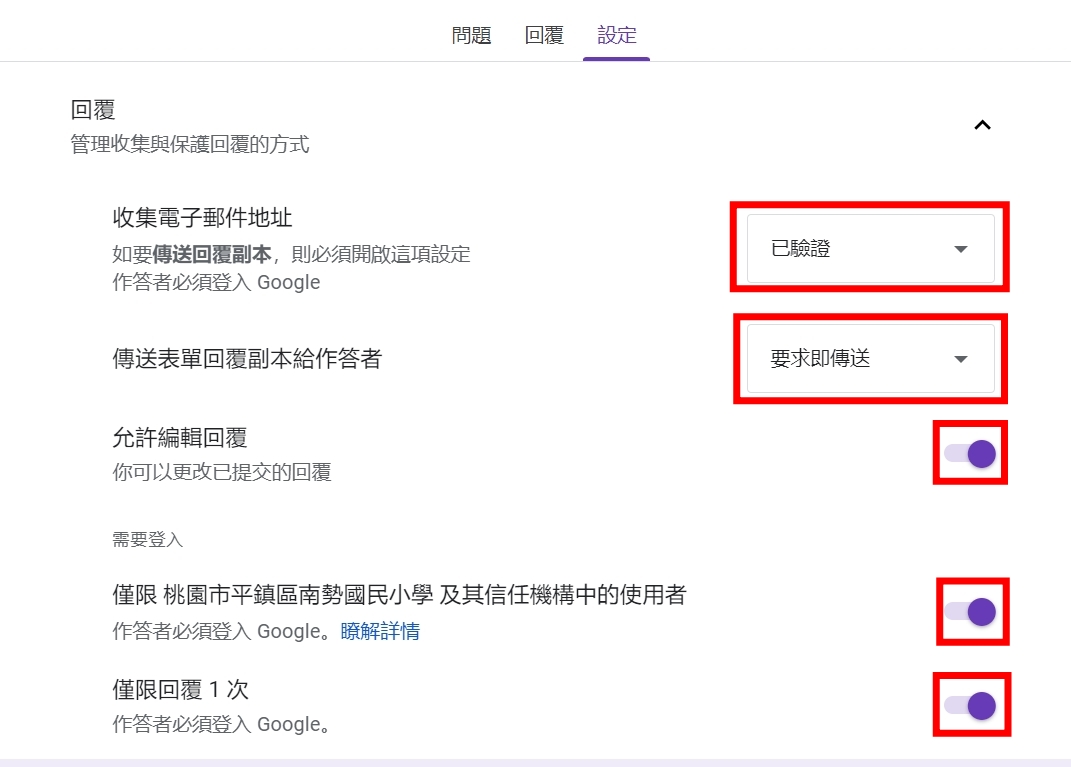Screen dimensions: 1071x767
Task: Click the 傳送表單回覆副本給作答者 setting label
Action: pos(247,359)
